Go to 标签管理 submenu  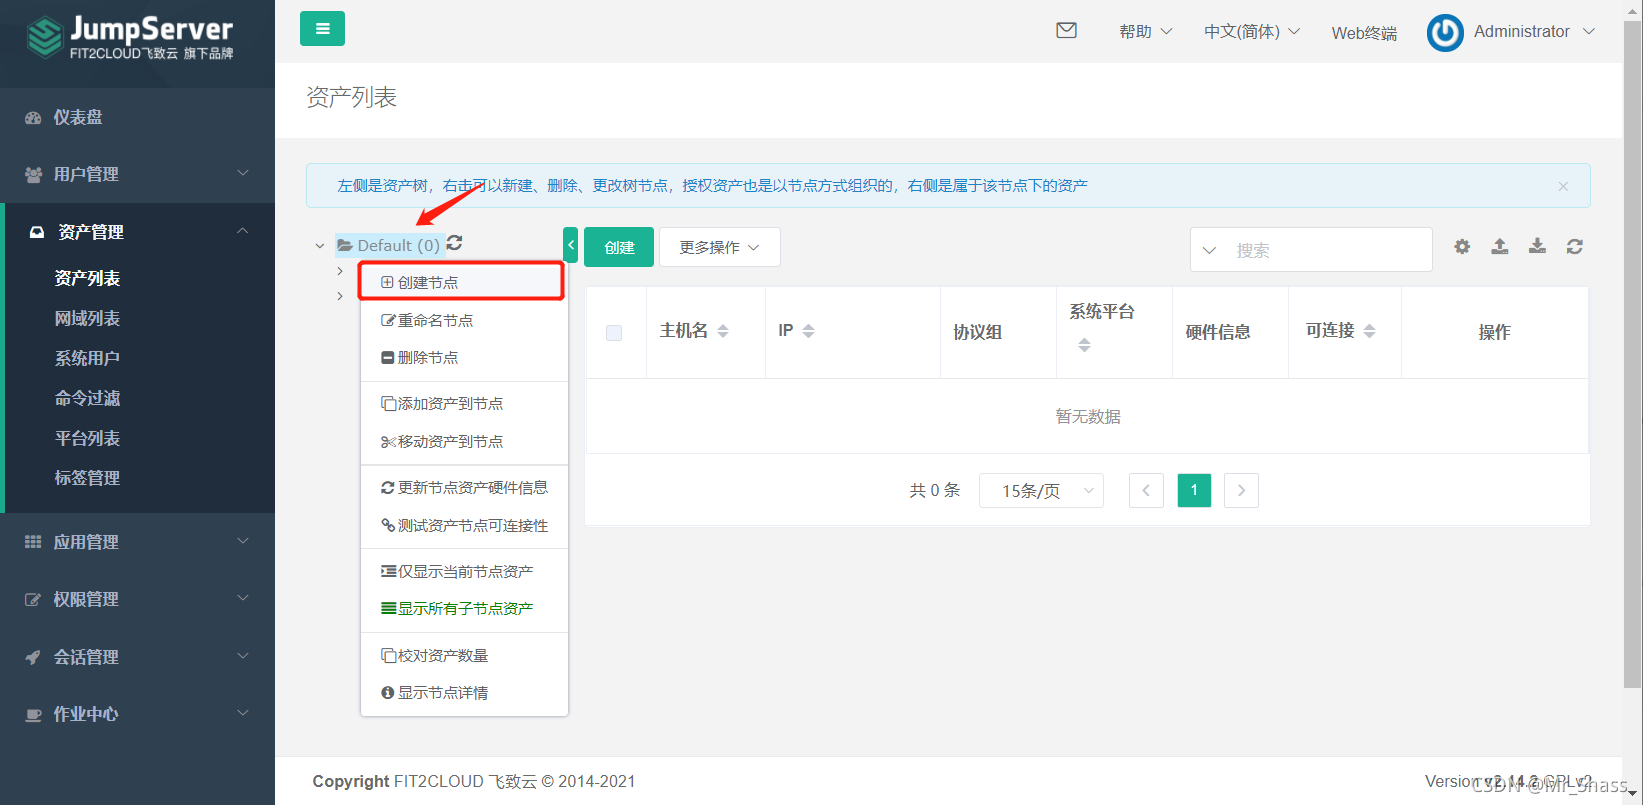87,478
